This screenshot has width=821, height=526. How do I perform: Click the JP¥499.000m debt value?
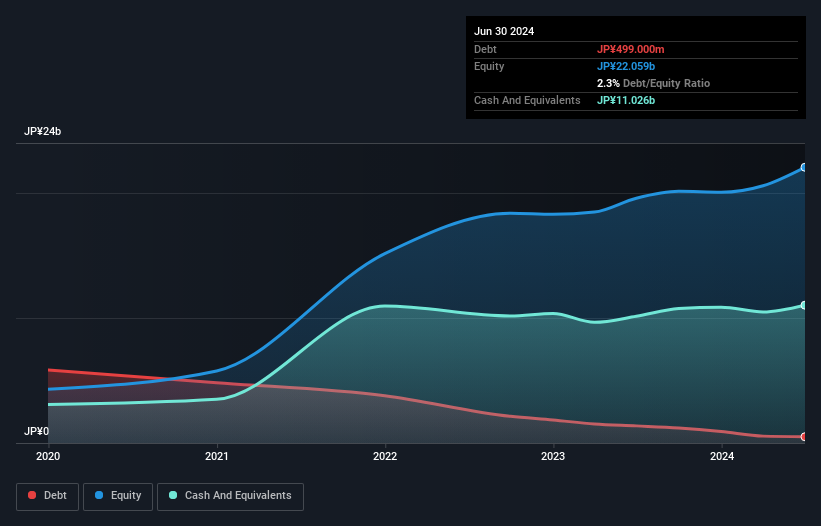[630, 49]
